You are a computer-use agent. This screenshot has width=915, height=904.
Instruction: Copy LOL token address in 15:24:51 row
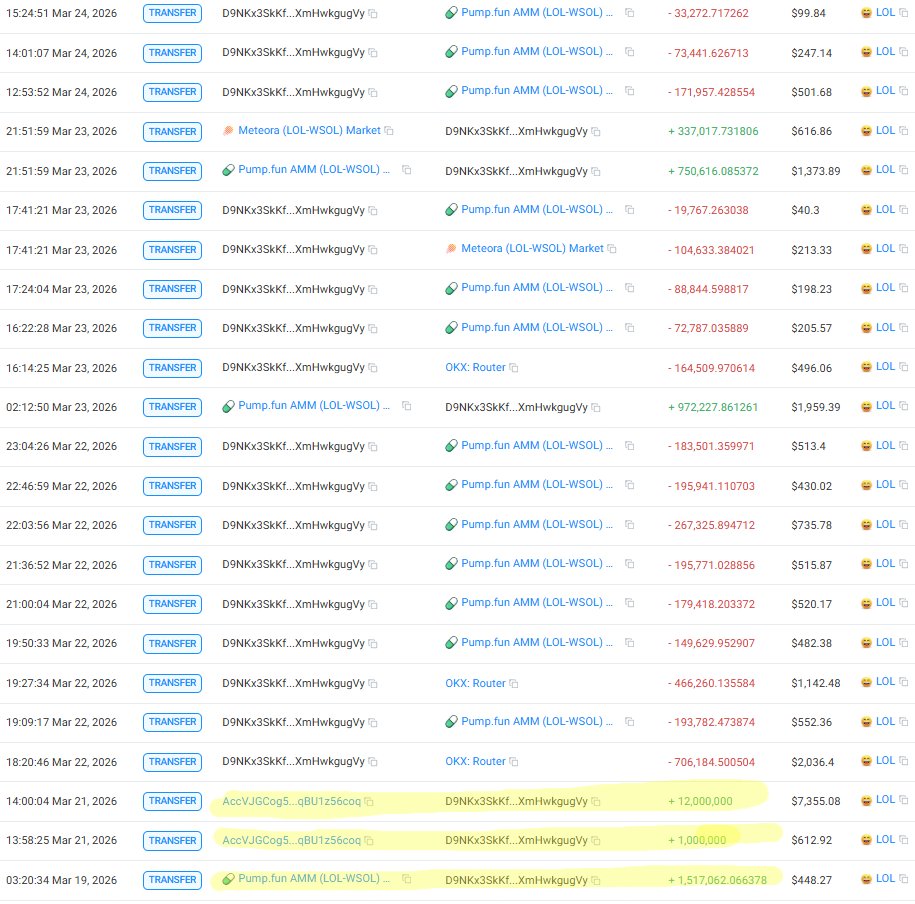point(903,12)
